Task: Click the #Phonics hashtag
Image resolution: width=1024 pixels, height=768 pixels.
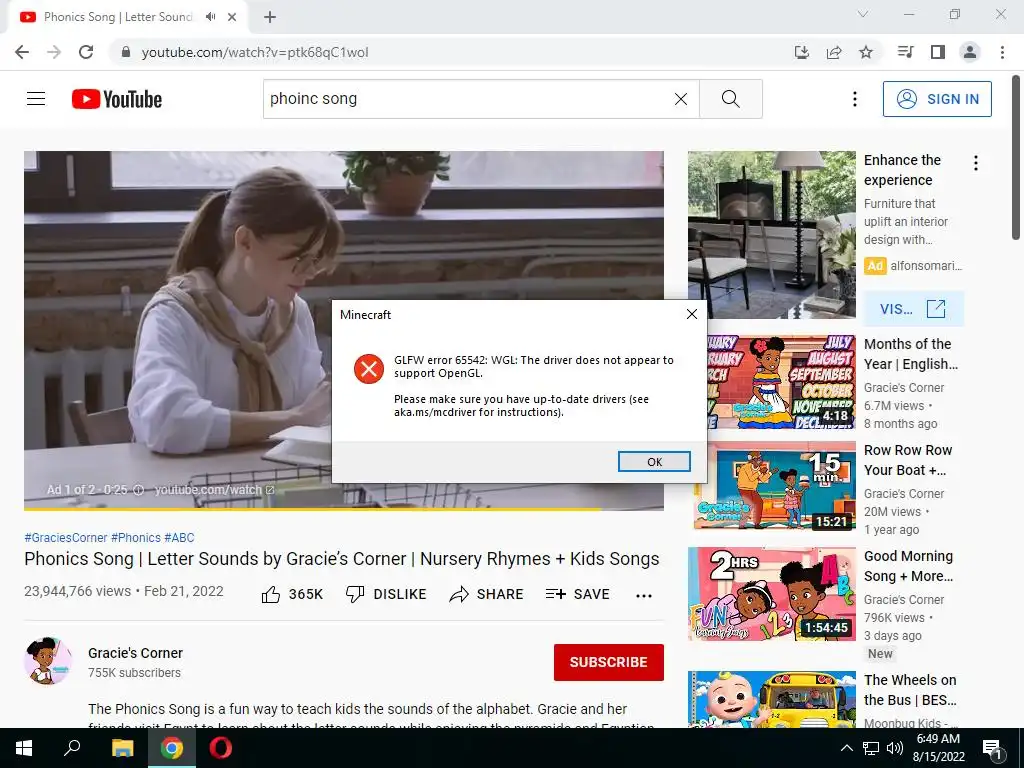Action: 136,537
